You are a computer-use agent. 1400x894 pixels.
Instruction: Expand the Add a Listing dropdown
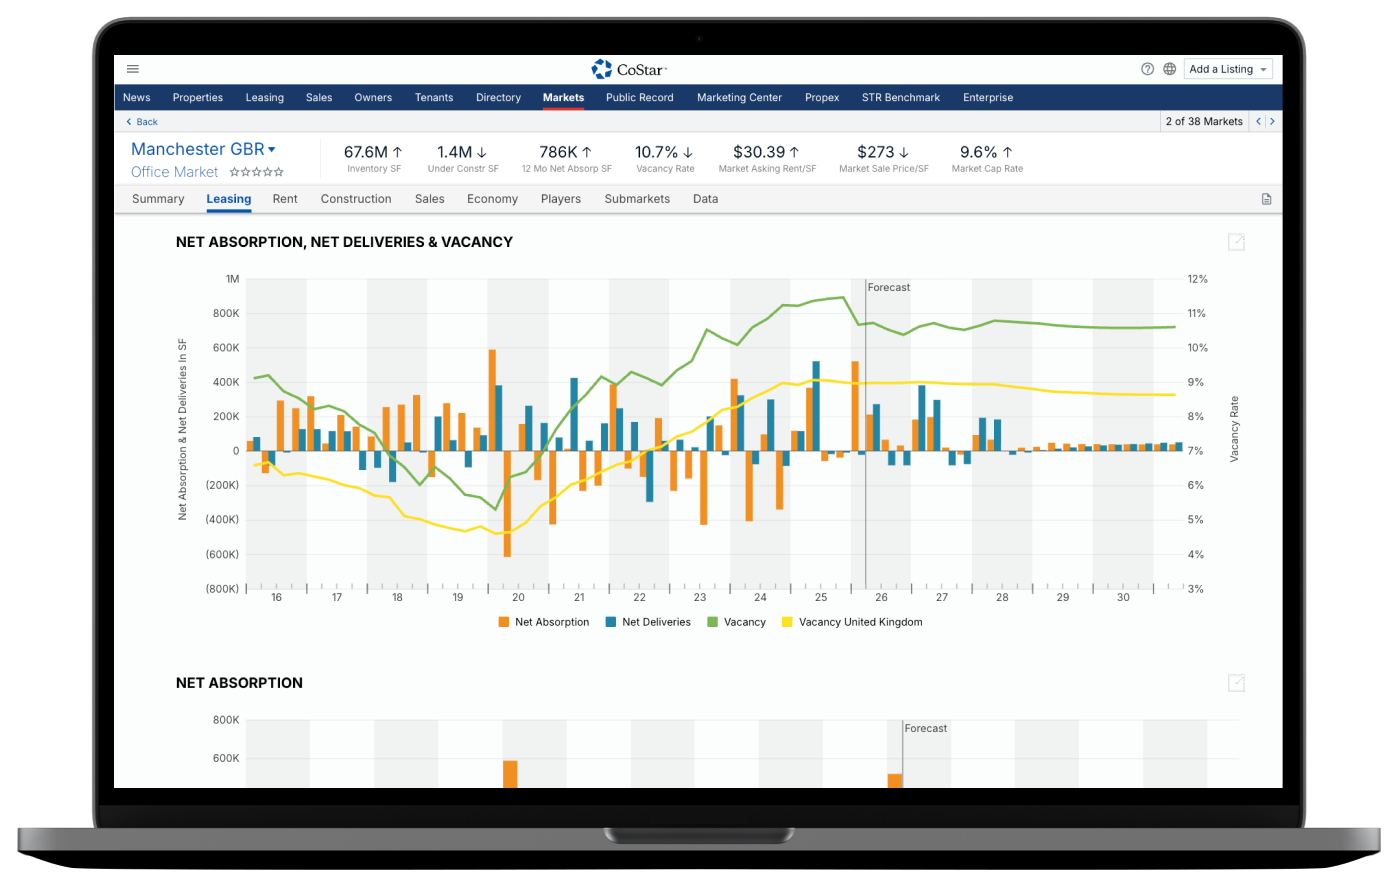(1228, 69)
